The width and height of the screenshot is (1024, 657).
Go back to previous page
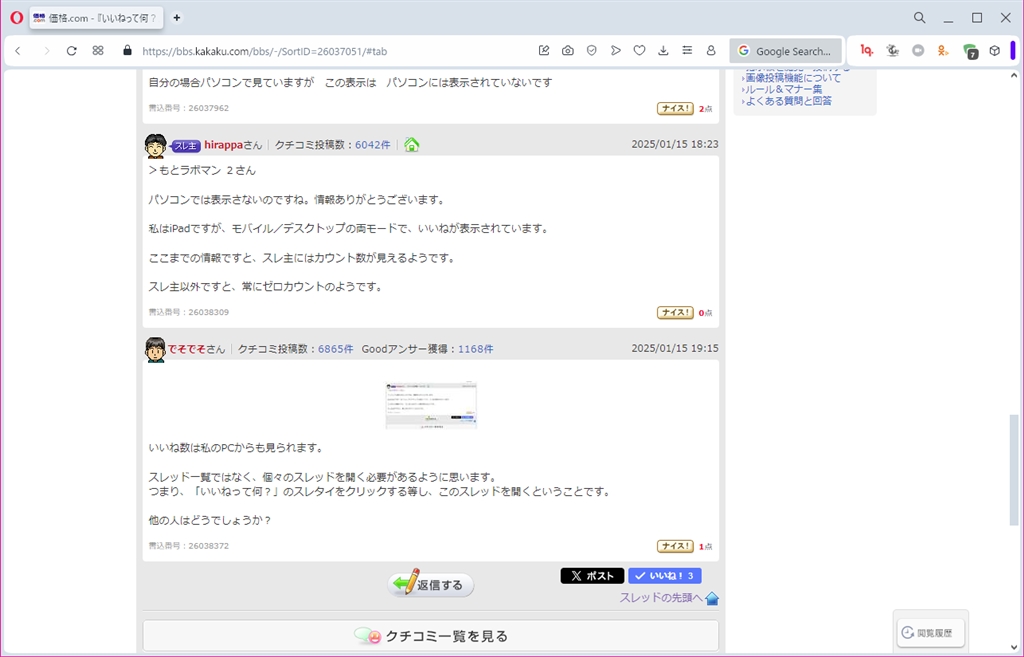click(x=18, y=51)
